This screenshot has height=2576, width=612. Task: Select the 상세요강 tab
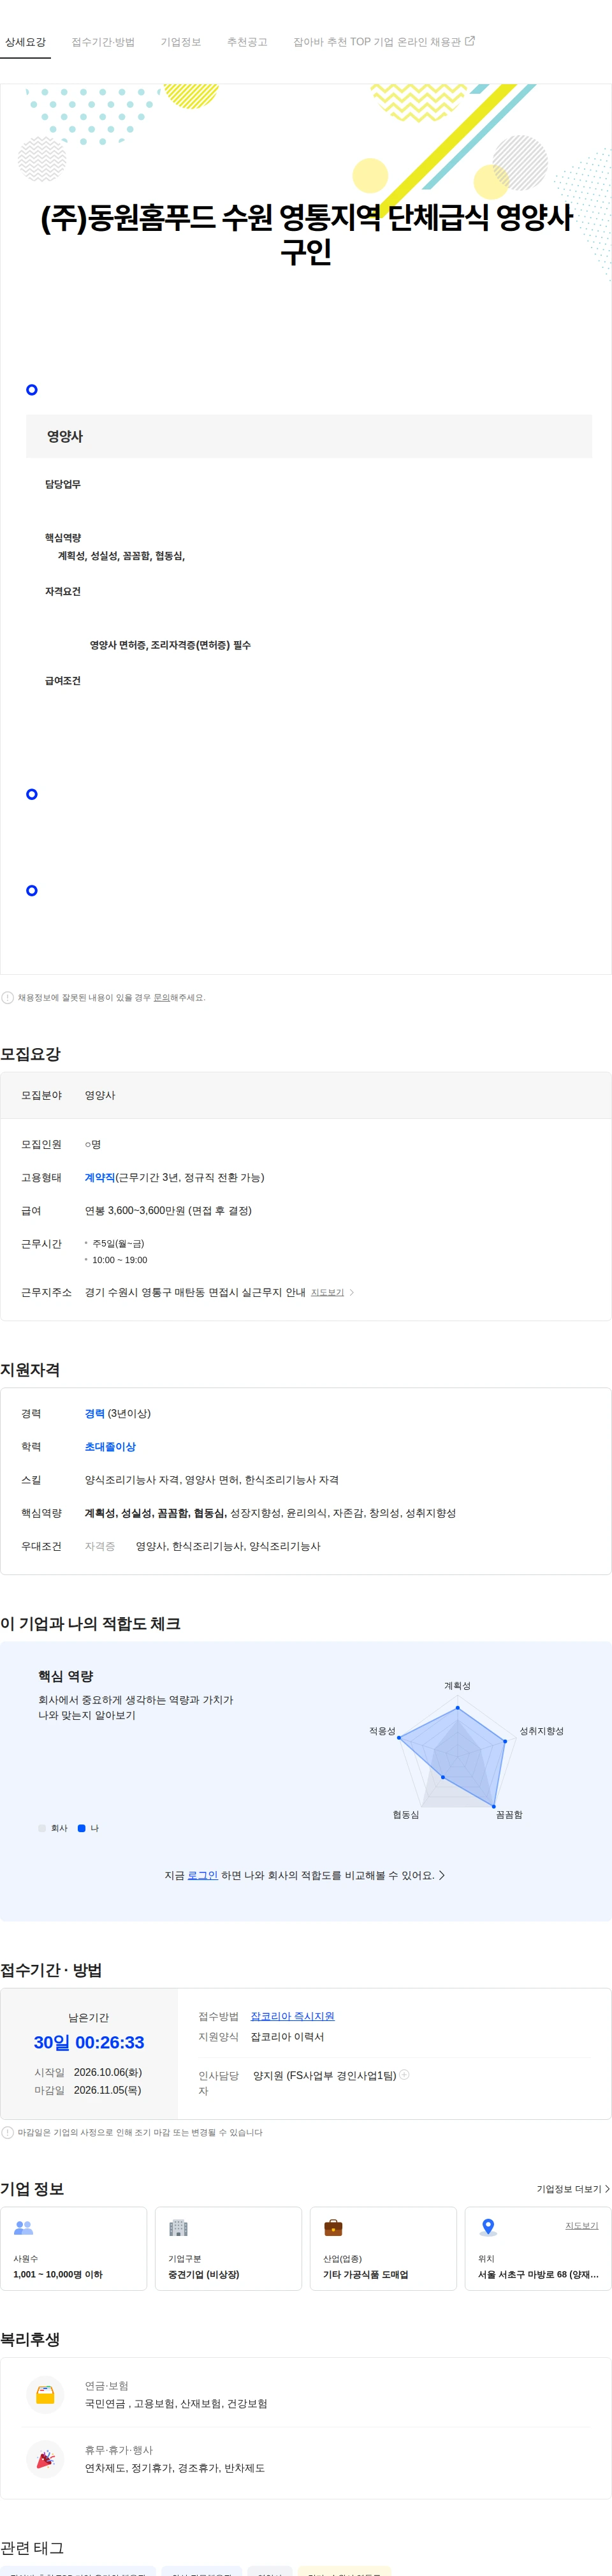[x=25, y=42]
